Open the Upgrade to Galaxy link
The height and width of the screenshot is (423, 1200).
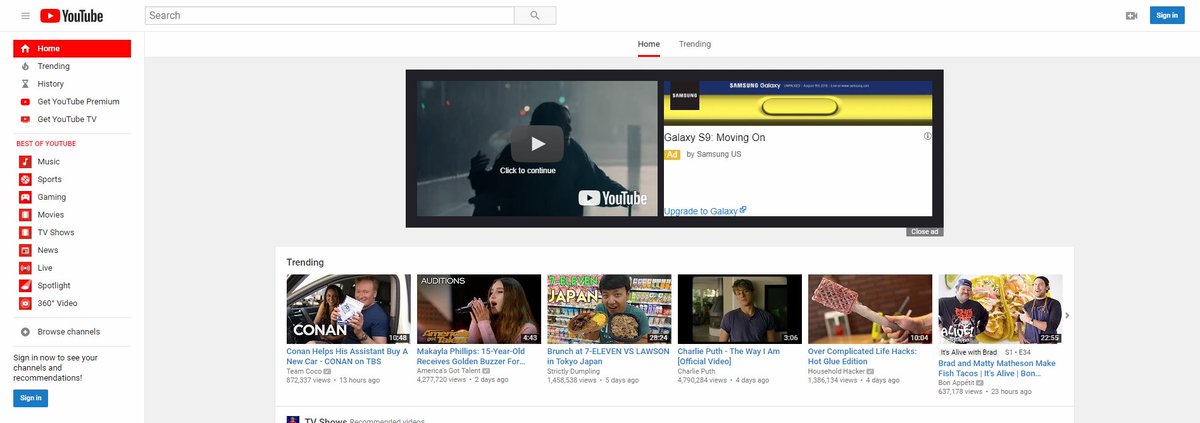(705, 211)
